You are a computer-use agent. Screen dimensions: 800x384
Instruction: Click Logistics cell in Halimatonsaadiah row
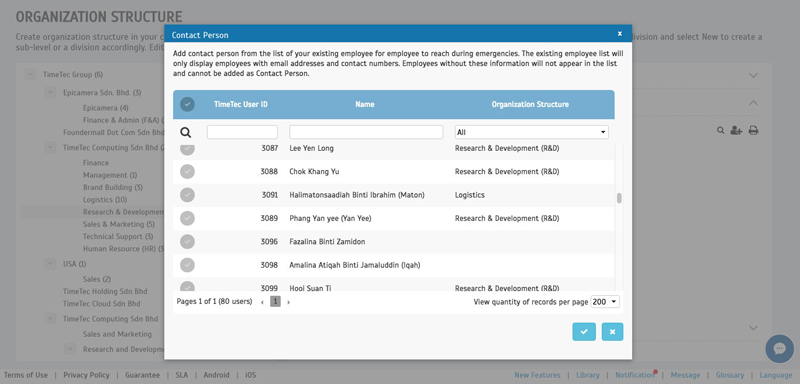tap(470, 195)
